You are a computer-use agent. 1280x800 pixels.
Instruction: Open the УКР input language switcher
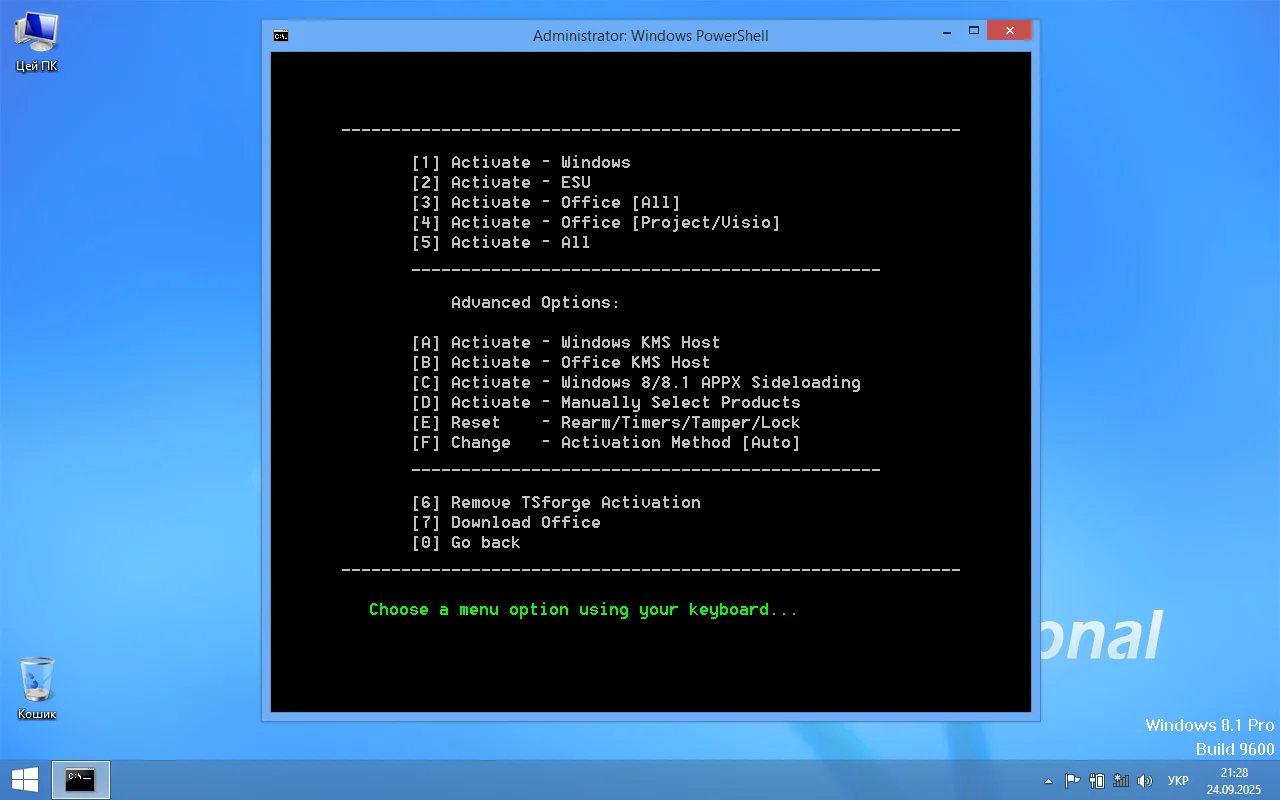coord(1178,781)
